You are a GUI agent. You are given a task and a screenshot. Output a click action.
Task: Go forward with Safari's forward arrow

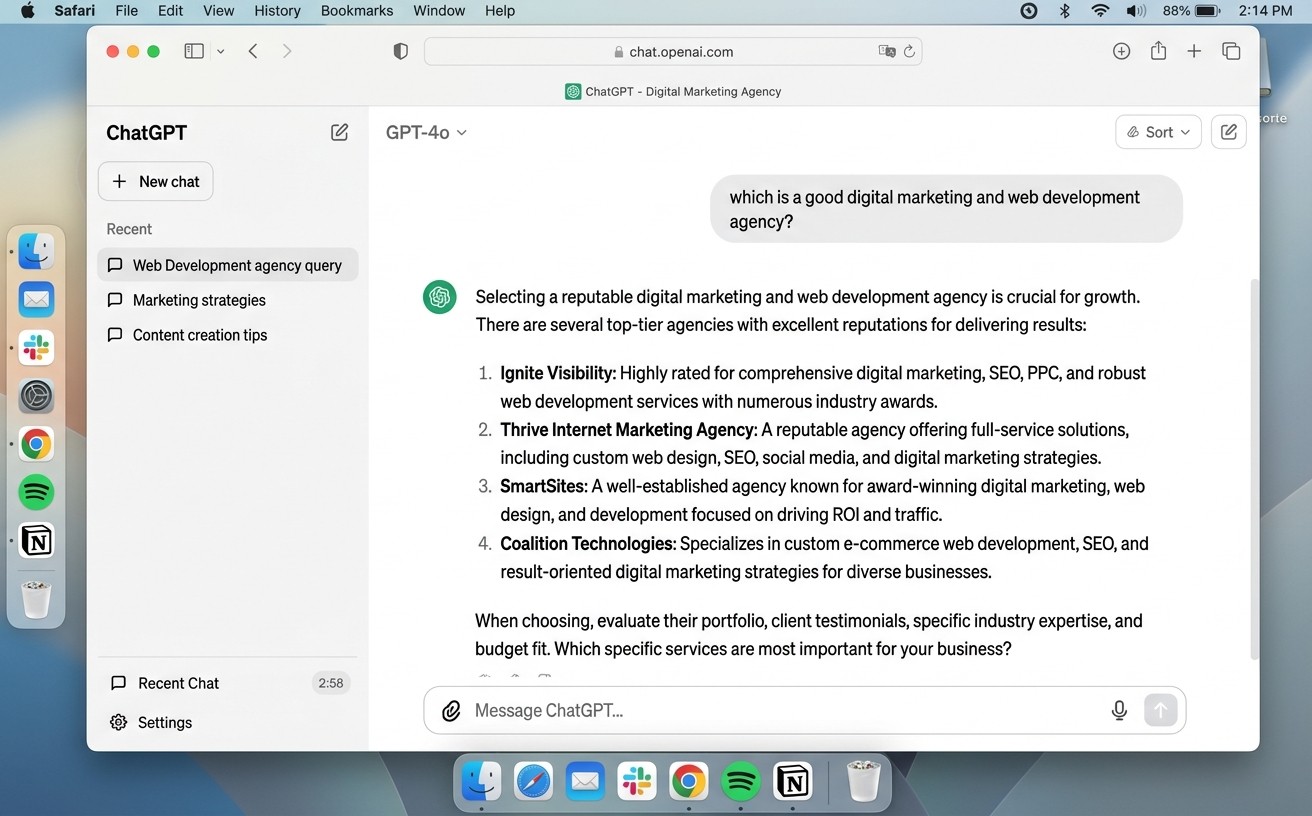[x=287, y=51]
